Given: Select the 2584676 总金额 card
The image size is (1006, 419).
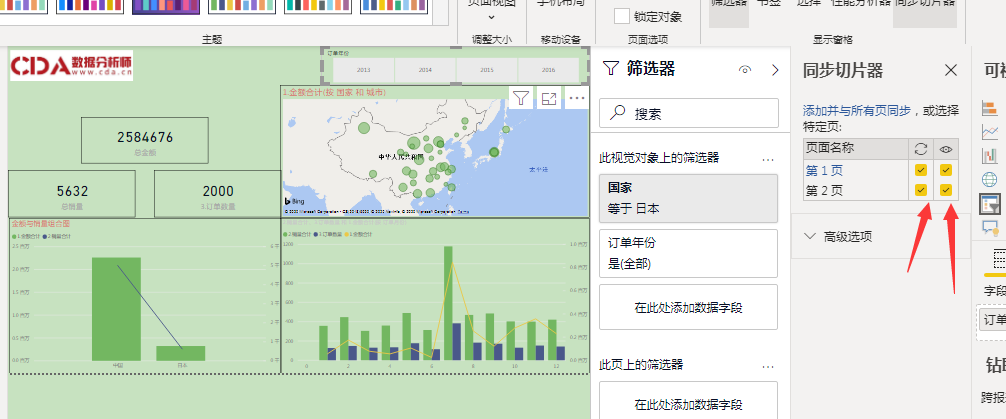Looking at the screenshot, I should (144, 141).
